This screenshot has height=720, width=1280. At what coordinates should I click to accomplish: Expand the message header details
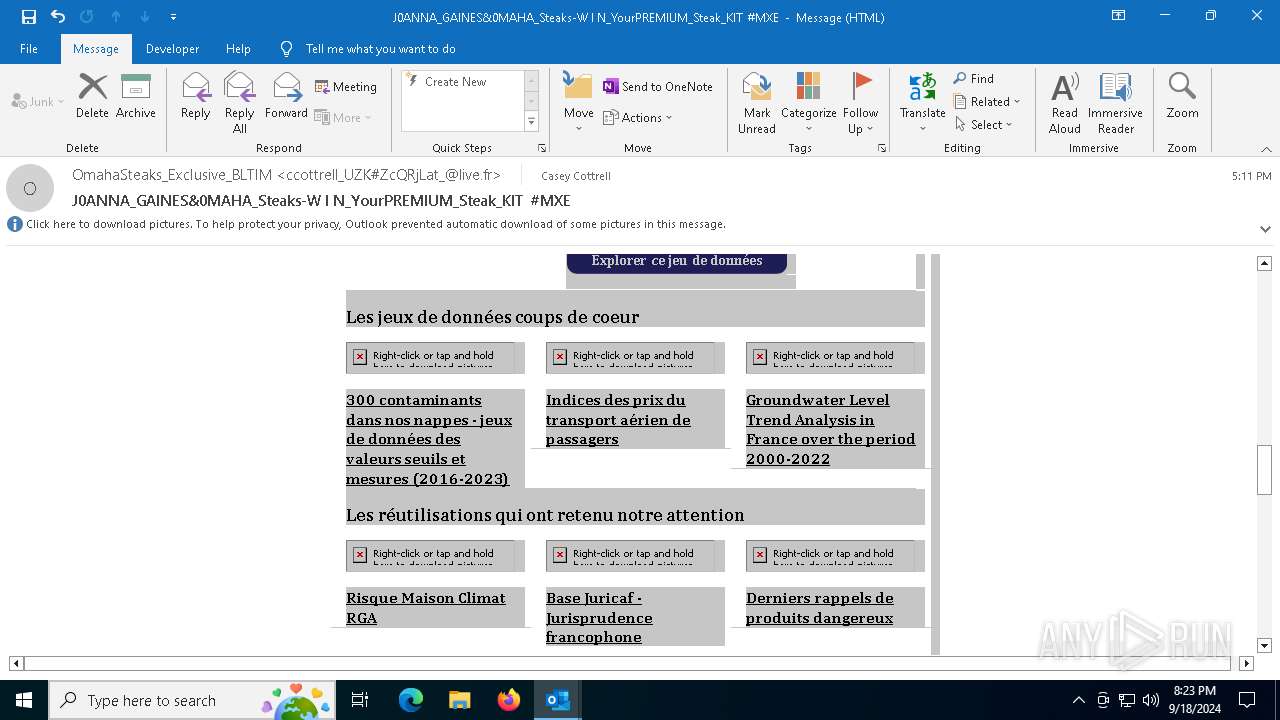tap(1265, 229)
